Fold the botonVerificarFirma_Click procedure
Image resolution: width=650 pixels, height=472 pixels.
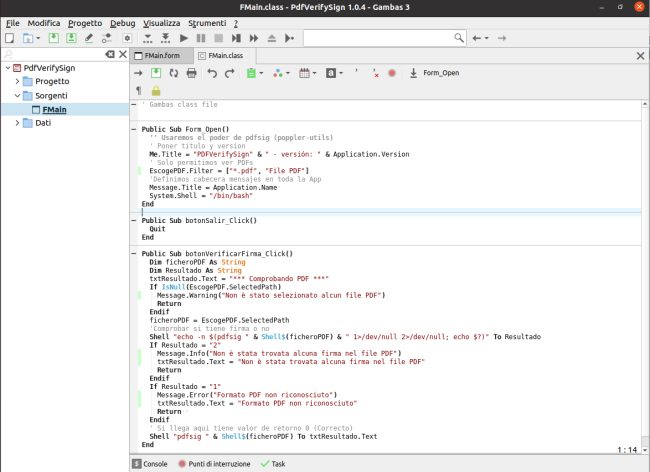(x=133, y=254)
